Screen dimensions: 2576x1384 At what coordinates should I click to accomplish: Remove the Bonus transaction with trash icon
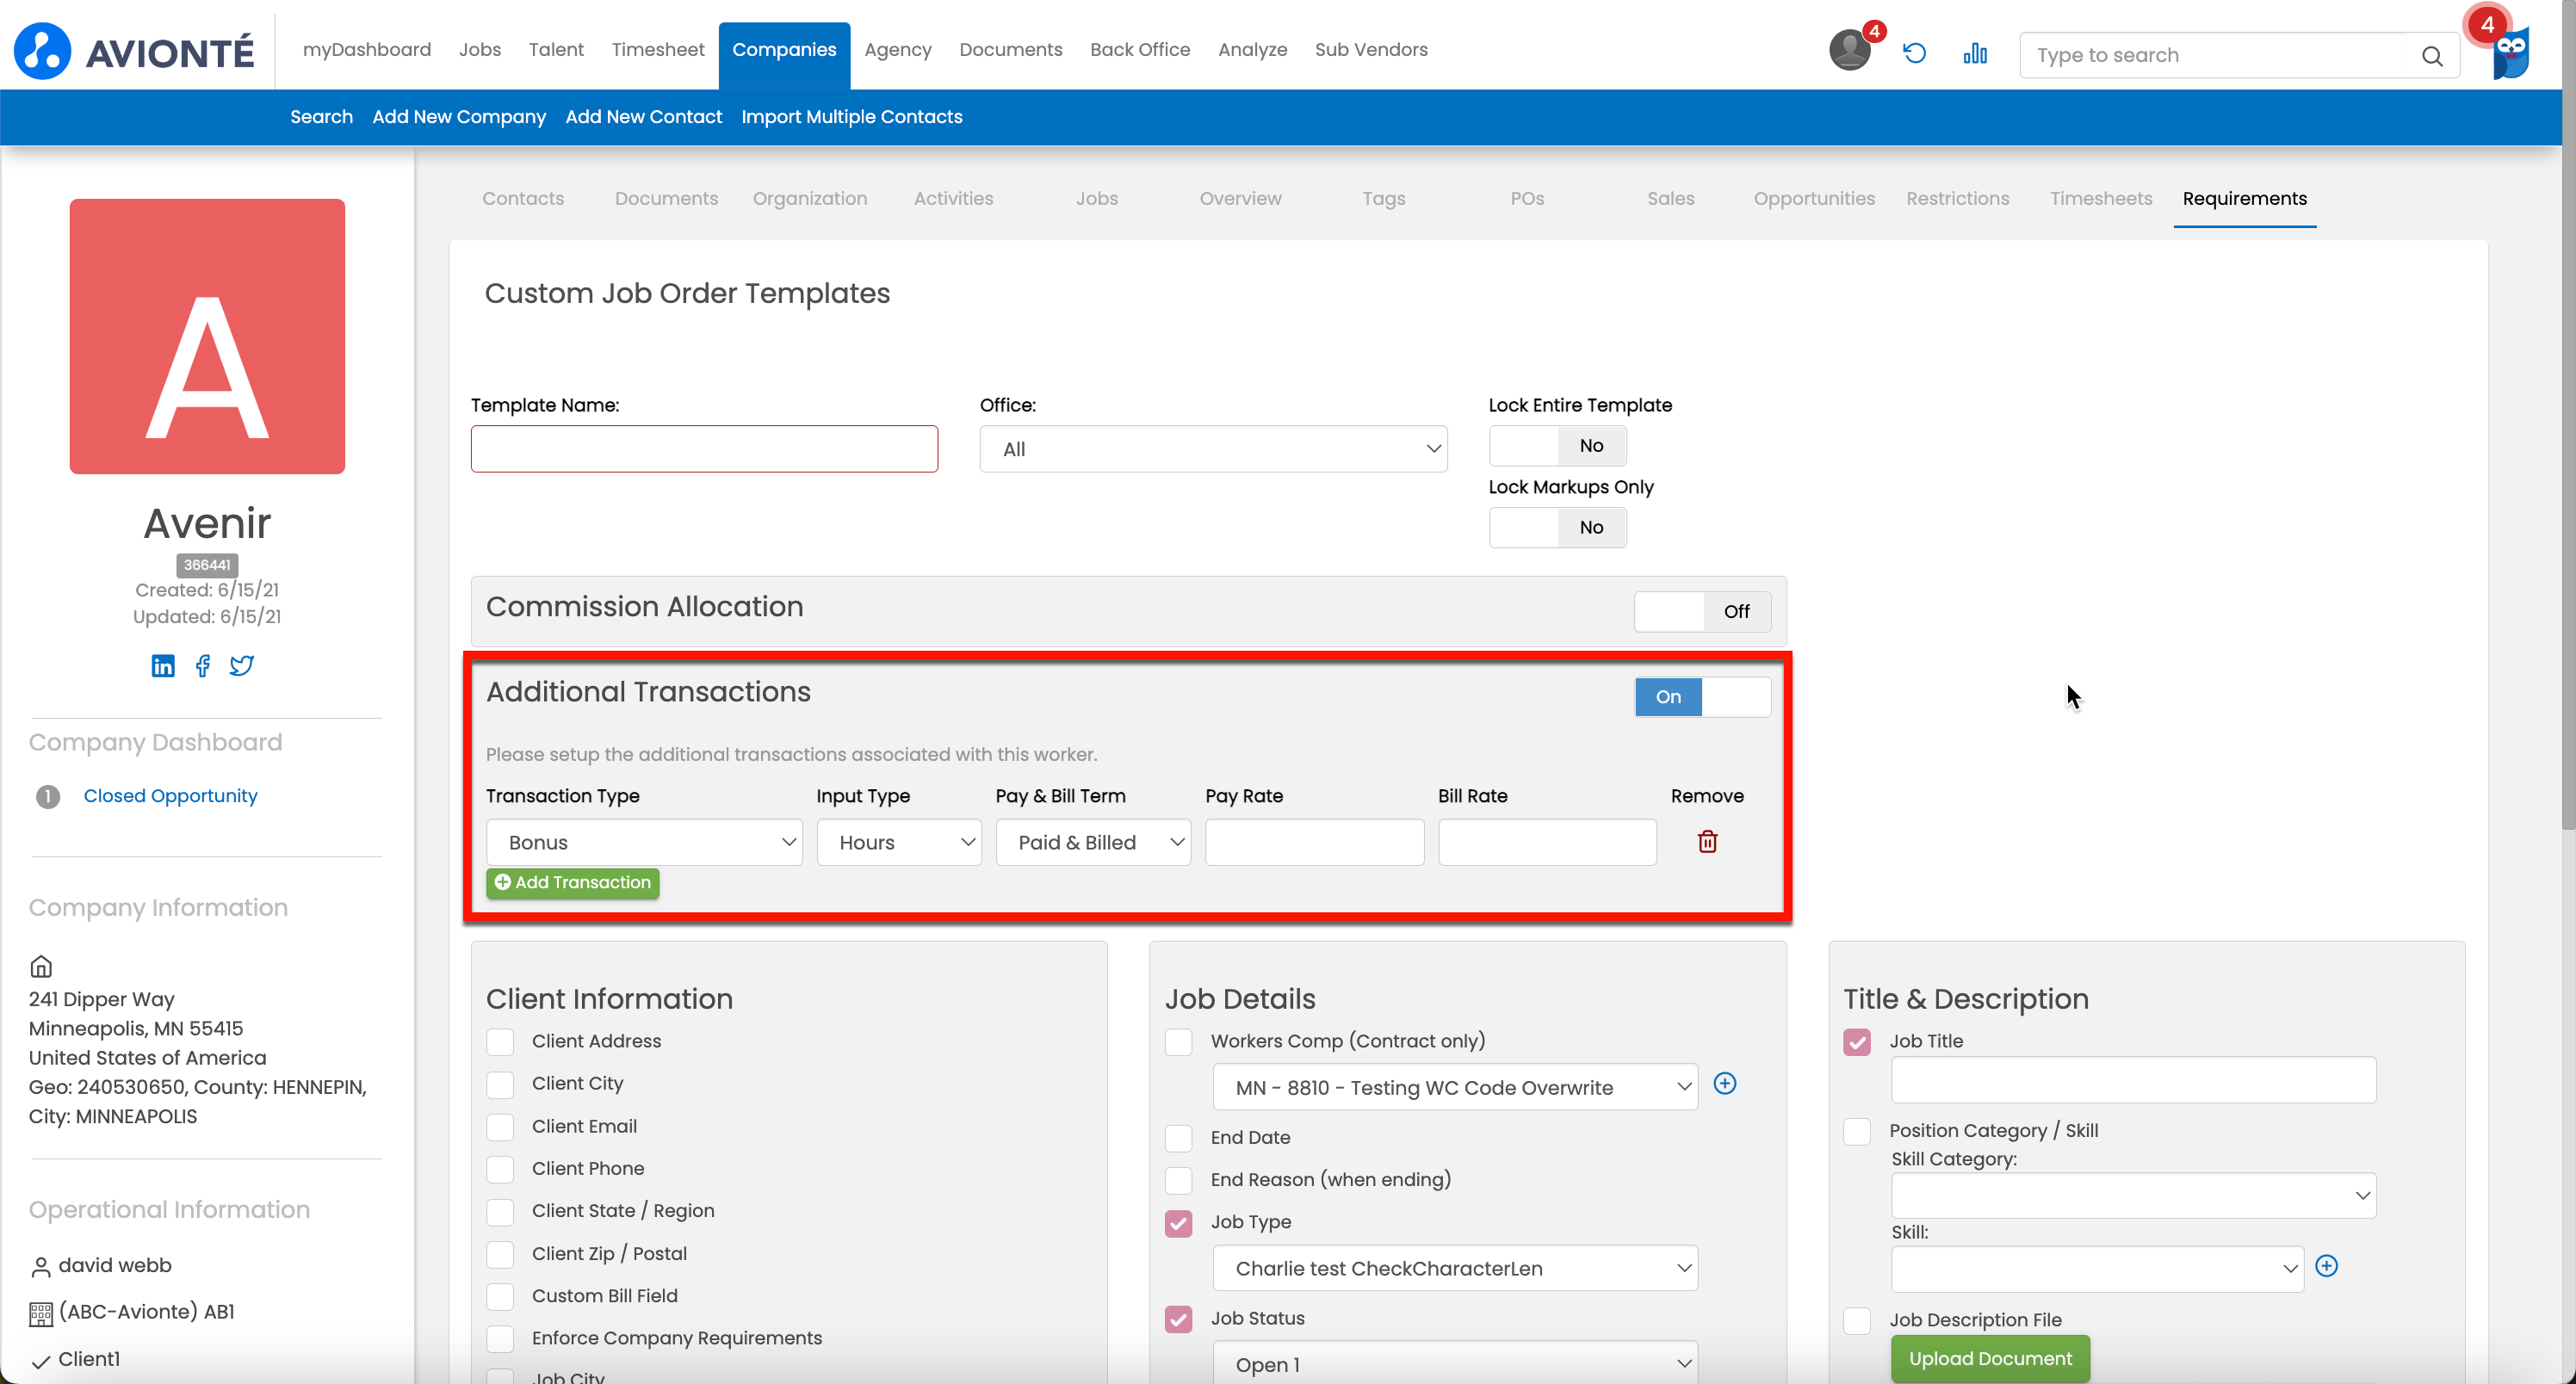(x=1708, y=842)
